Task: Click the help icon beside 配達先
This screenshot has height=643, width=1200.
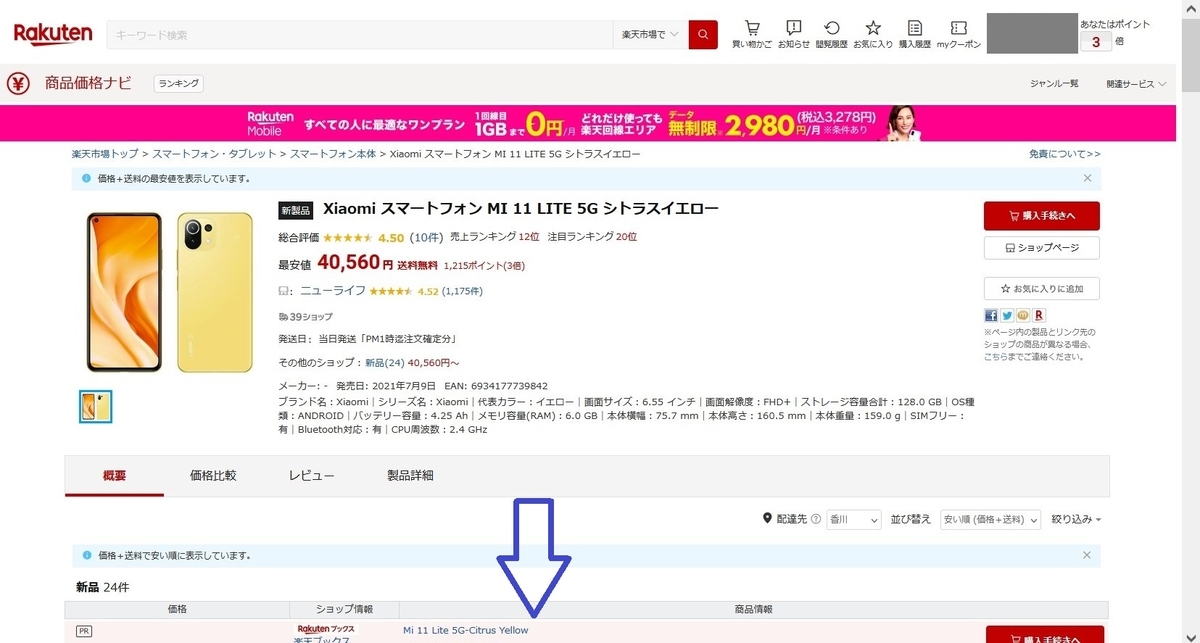Action: (816, 519)
